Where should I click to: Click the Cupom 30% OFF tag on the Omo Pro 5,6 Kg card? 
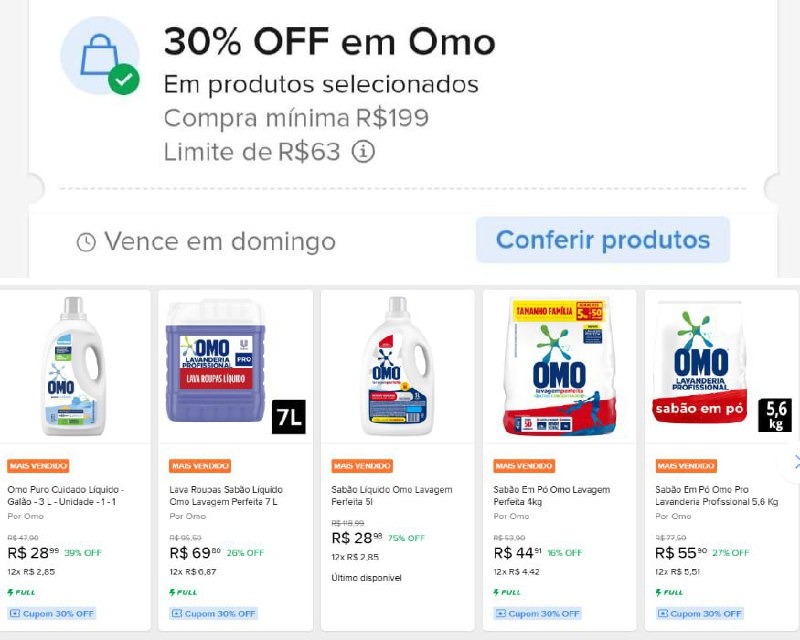700,613
